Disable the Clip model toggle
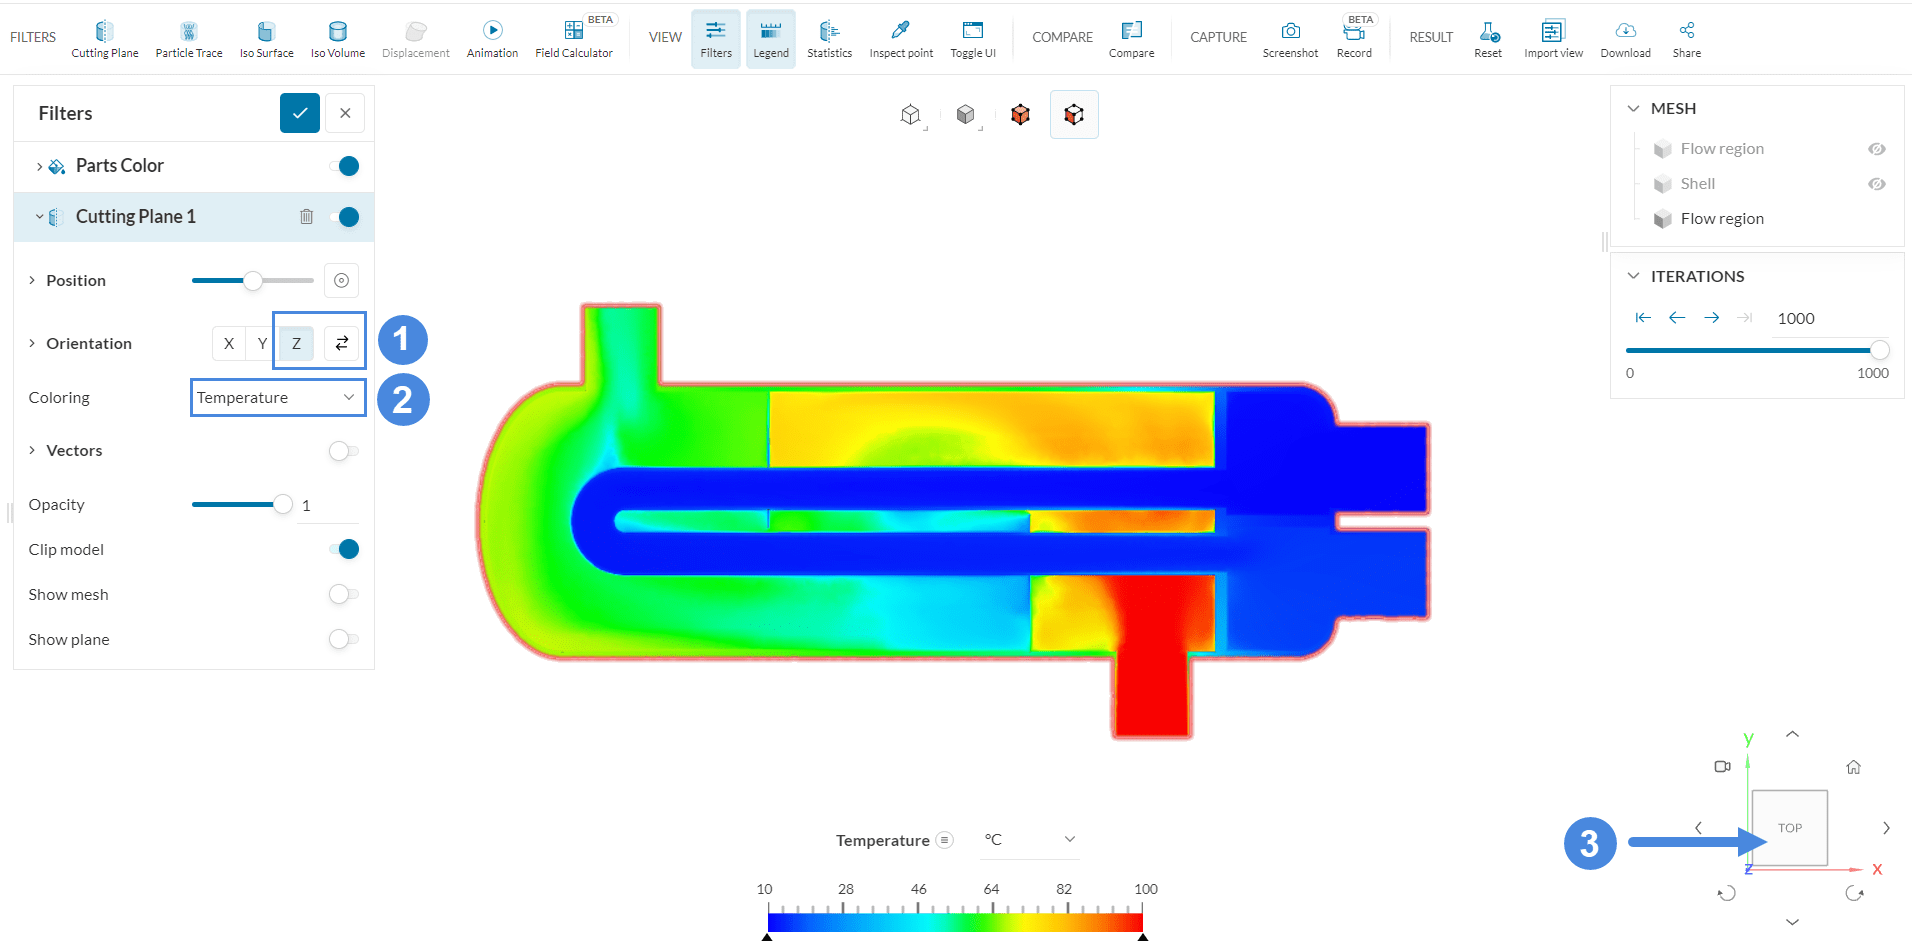 pos(345,549)
